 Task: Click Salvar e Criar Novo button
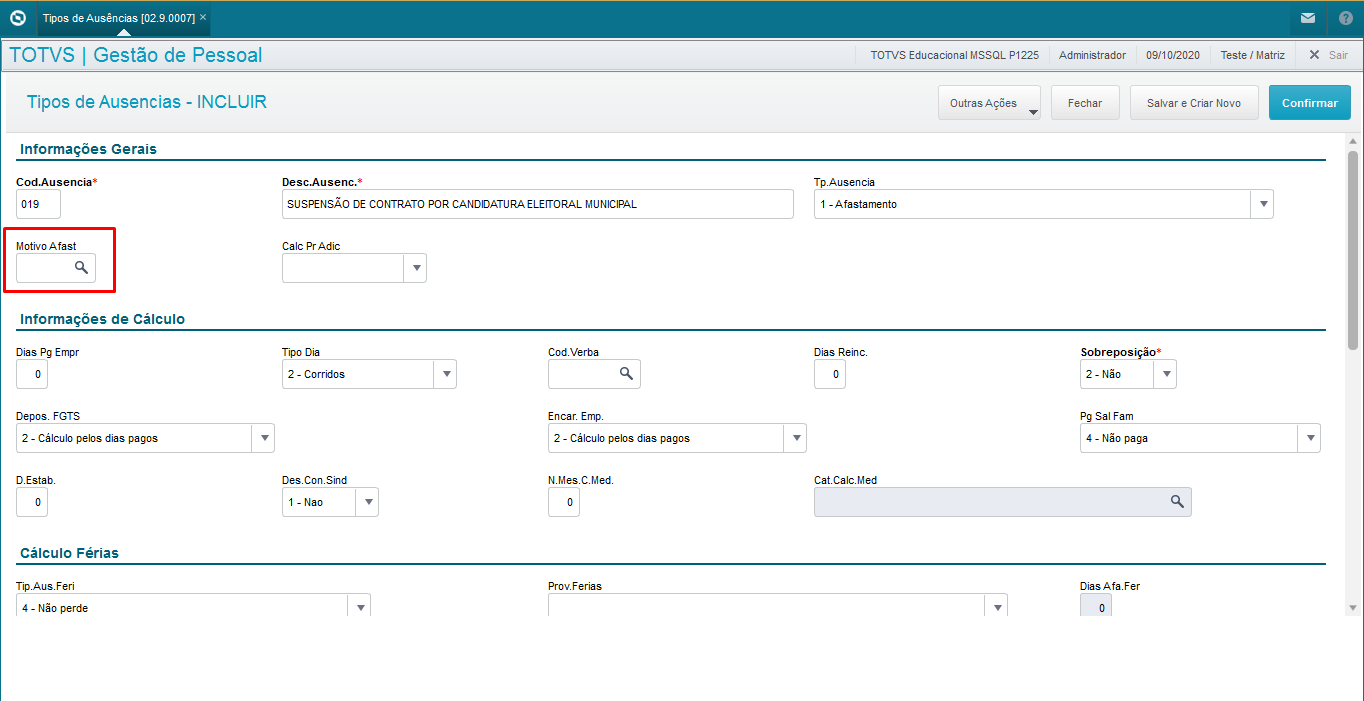(x=1194, y=103)
